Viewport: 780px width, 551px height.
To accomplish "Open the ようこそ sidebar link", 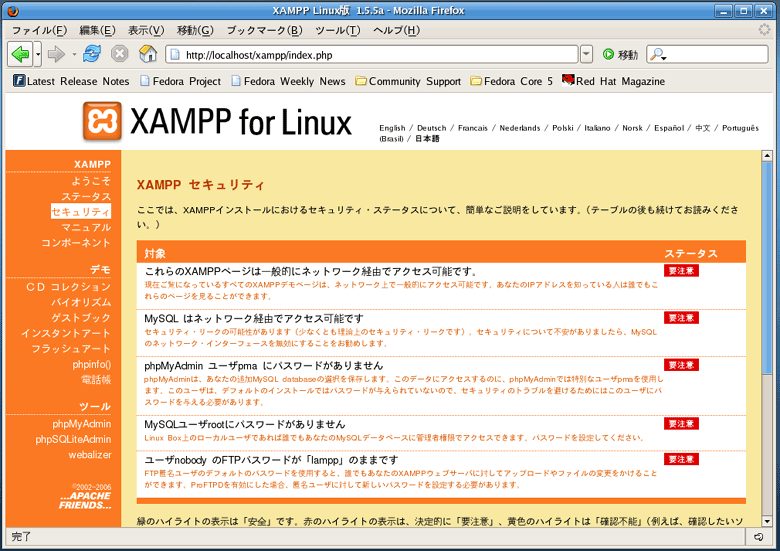I will coord(91,181).
